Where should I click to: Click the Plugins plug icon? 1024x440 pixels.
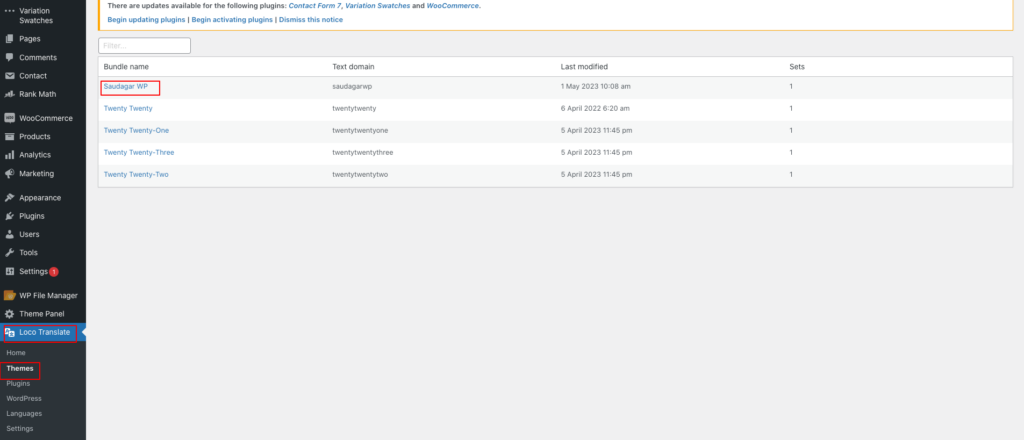coord(9,216)
